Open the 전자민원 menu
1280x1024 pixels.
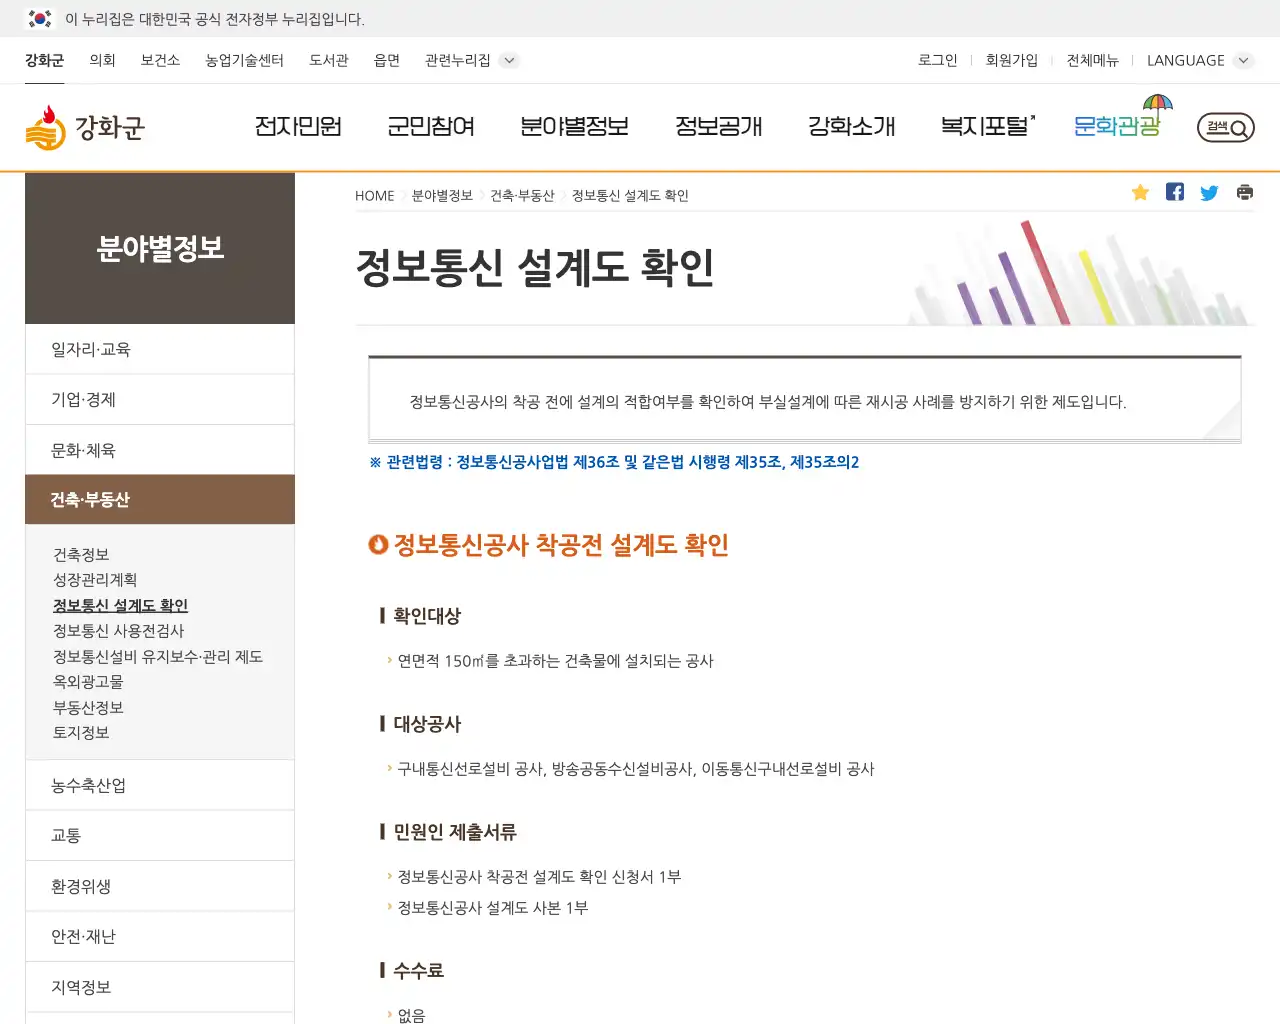click(x=299, y=127)
